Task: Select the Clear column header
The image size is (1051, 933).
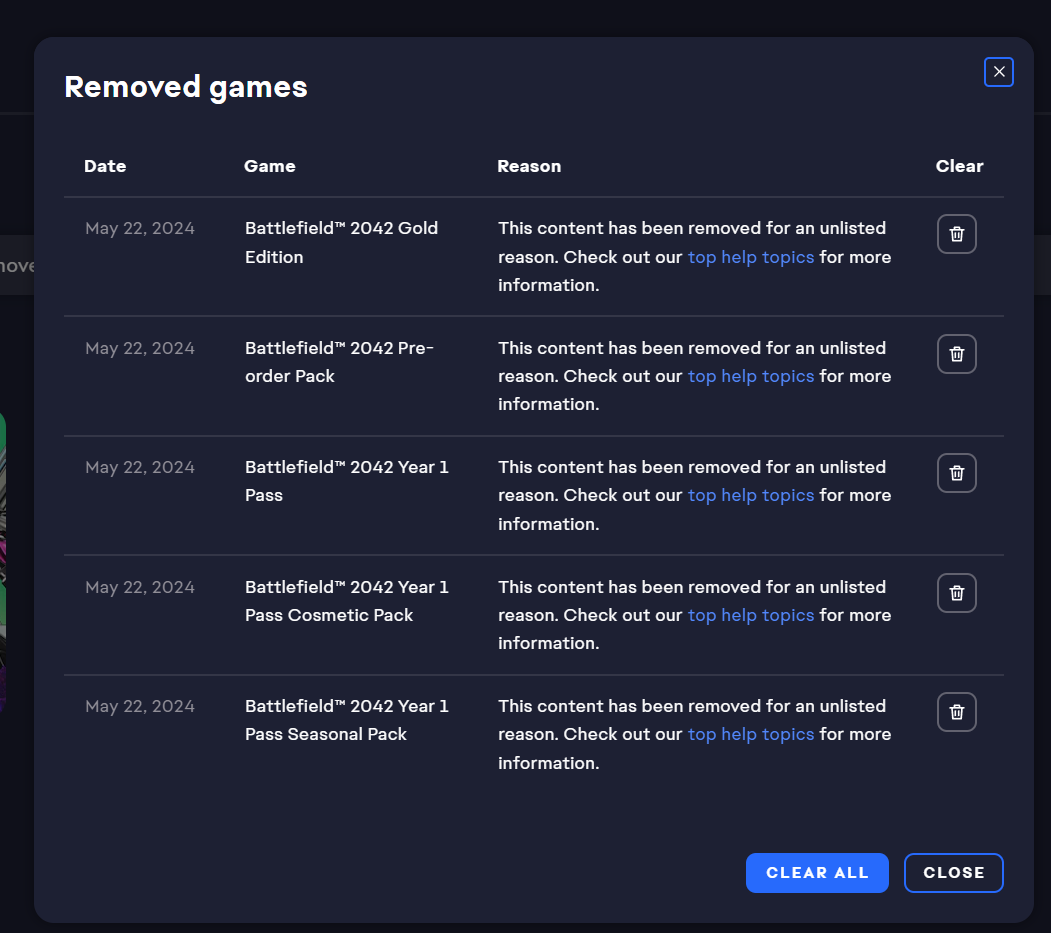Action: [x=959, y=166]
